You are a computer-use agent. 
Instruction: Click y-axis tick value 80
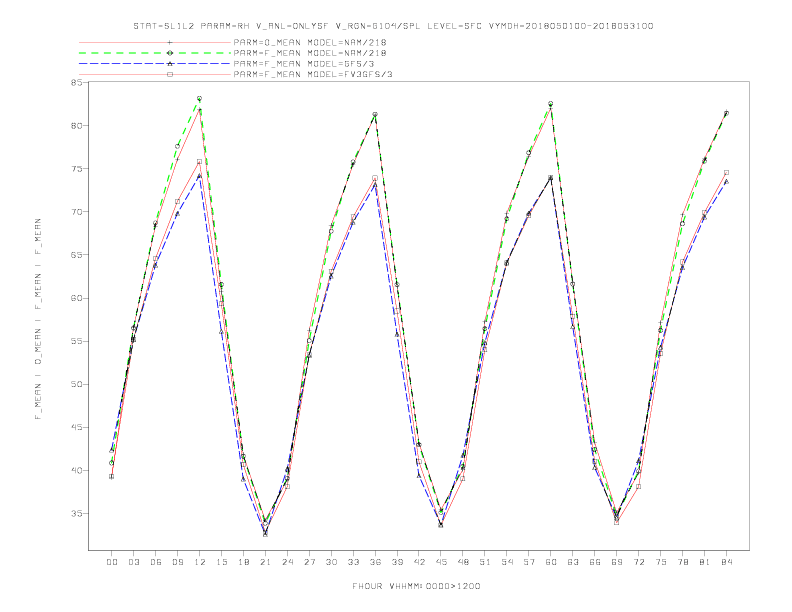(x=76, y=125)
